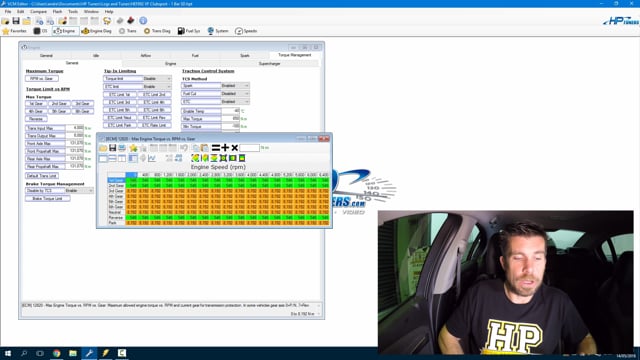Open the ETC limit Enable dropdown
This screenshot has height=360, width=640.
click(x=157, y=87)
